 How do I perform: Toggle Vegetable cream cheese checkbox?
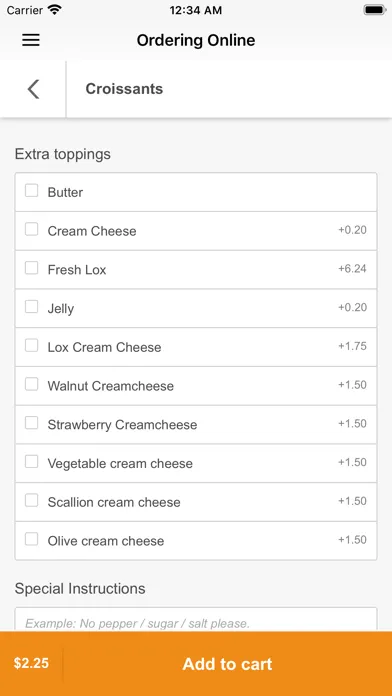pos(32,462)
